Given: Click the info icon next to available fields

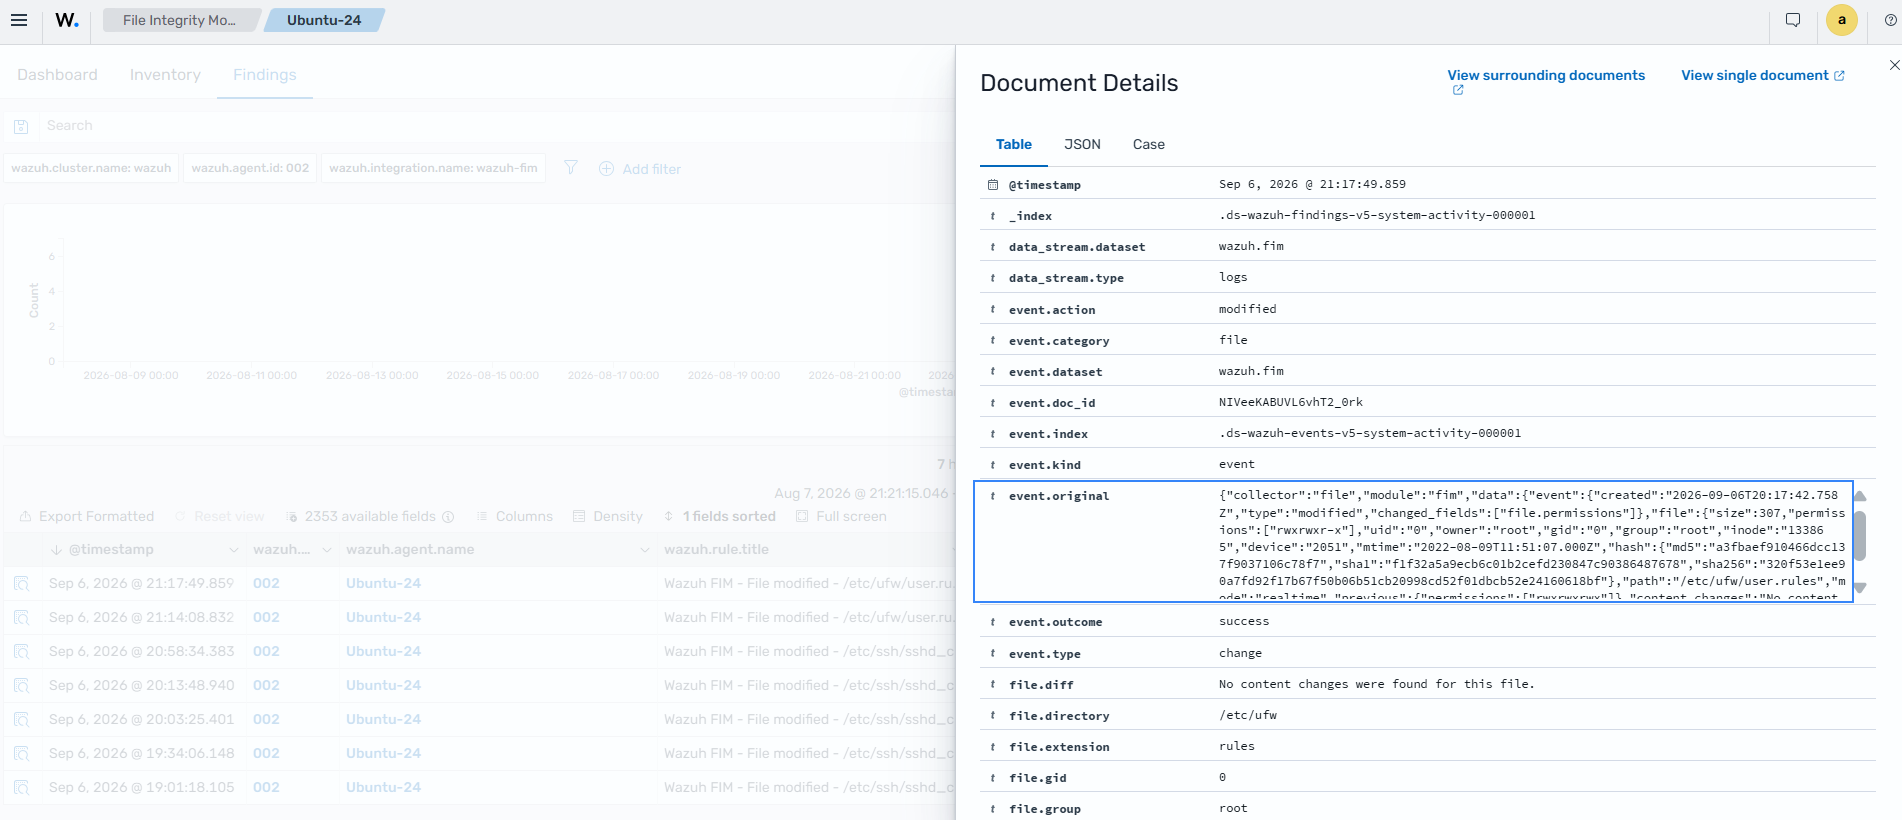Looking at the screenshot, I should [448, 517].
